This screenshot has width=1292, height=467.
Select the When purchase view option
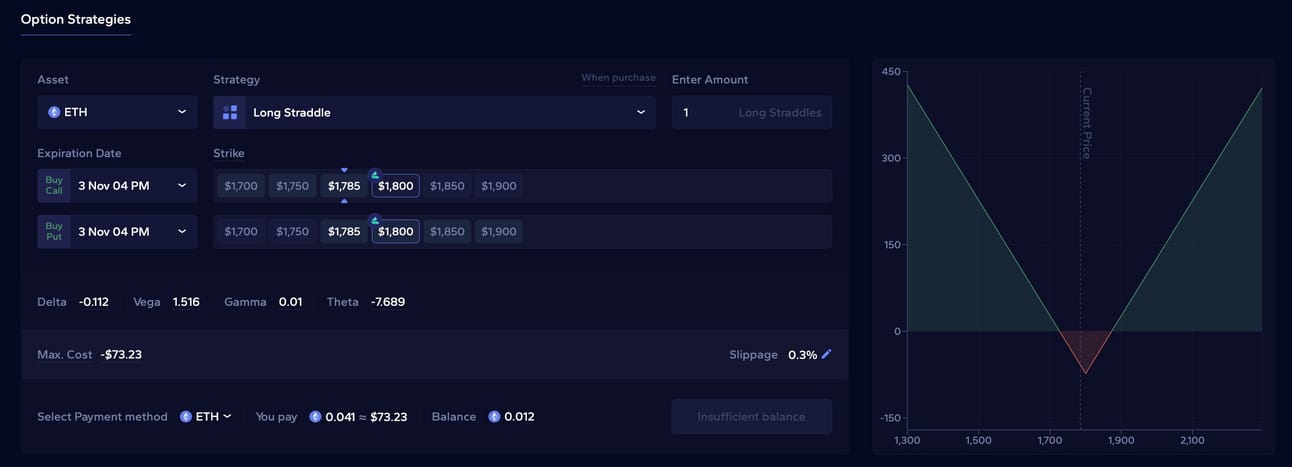click(x=618, y=78)
